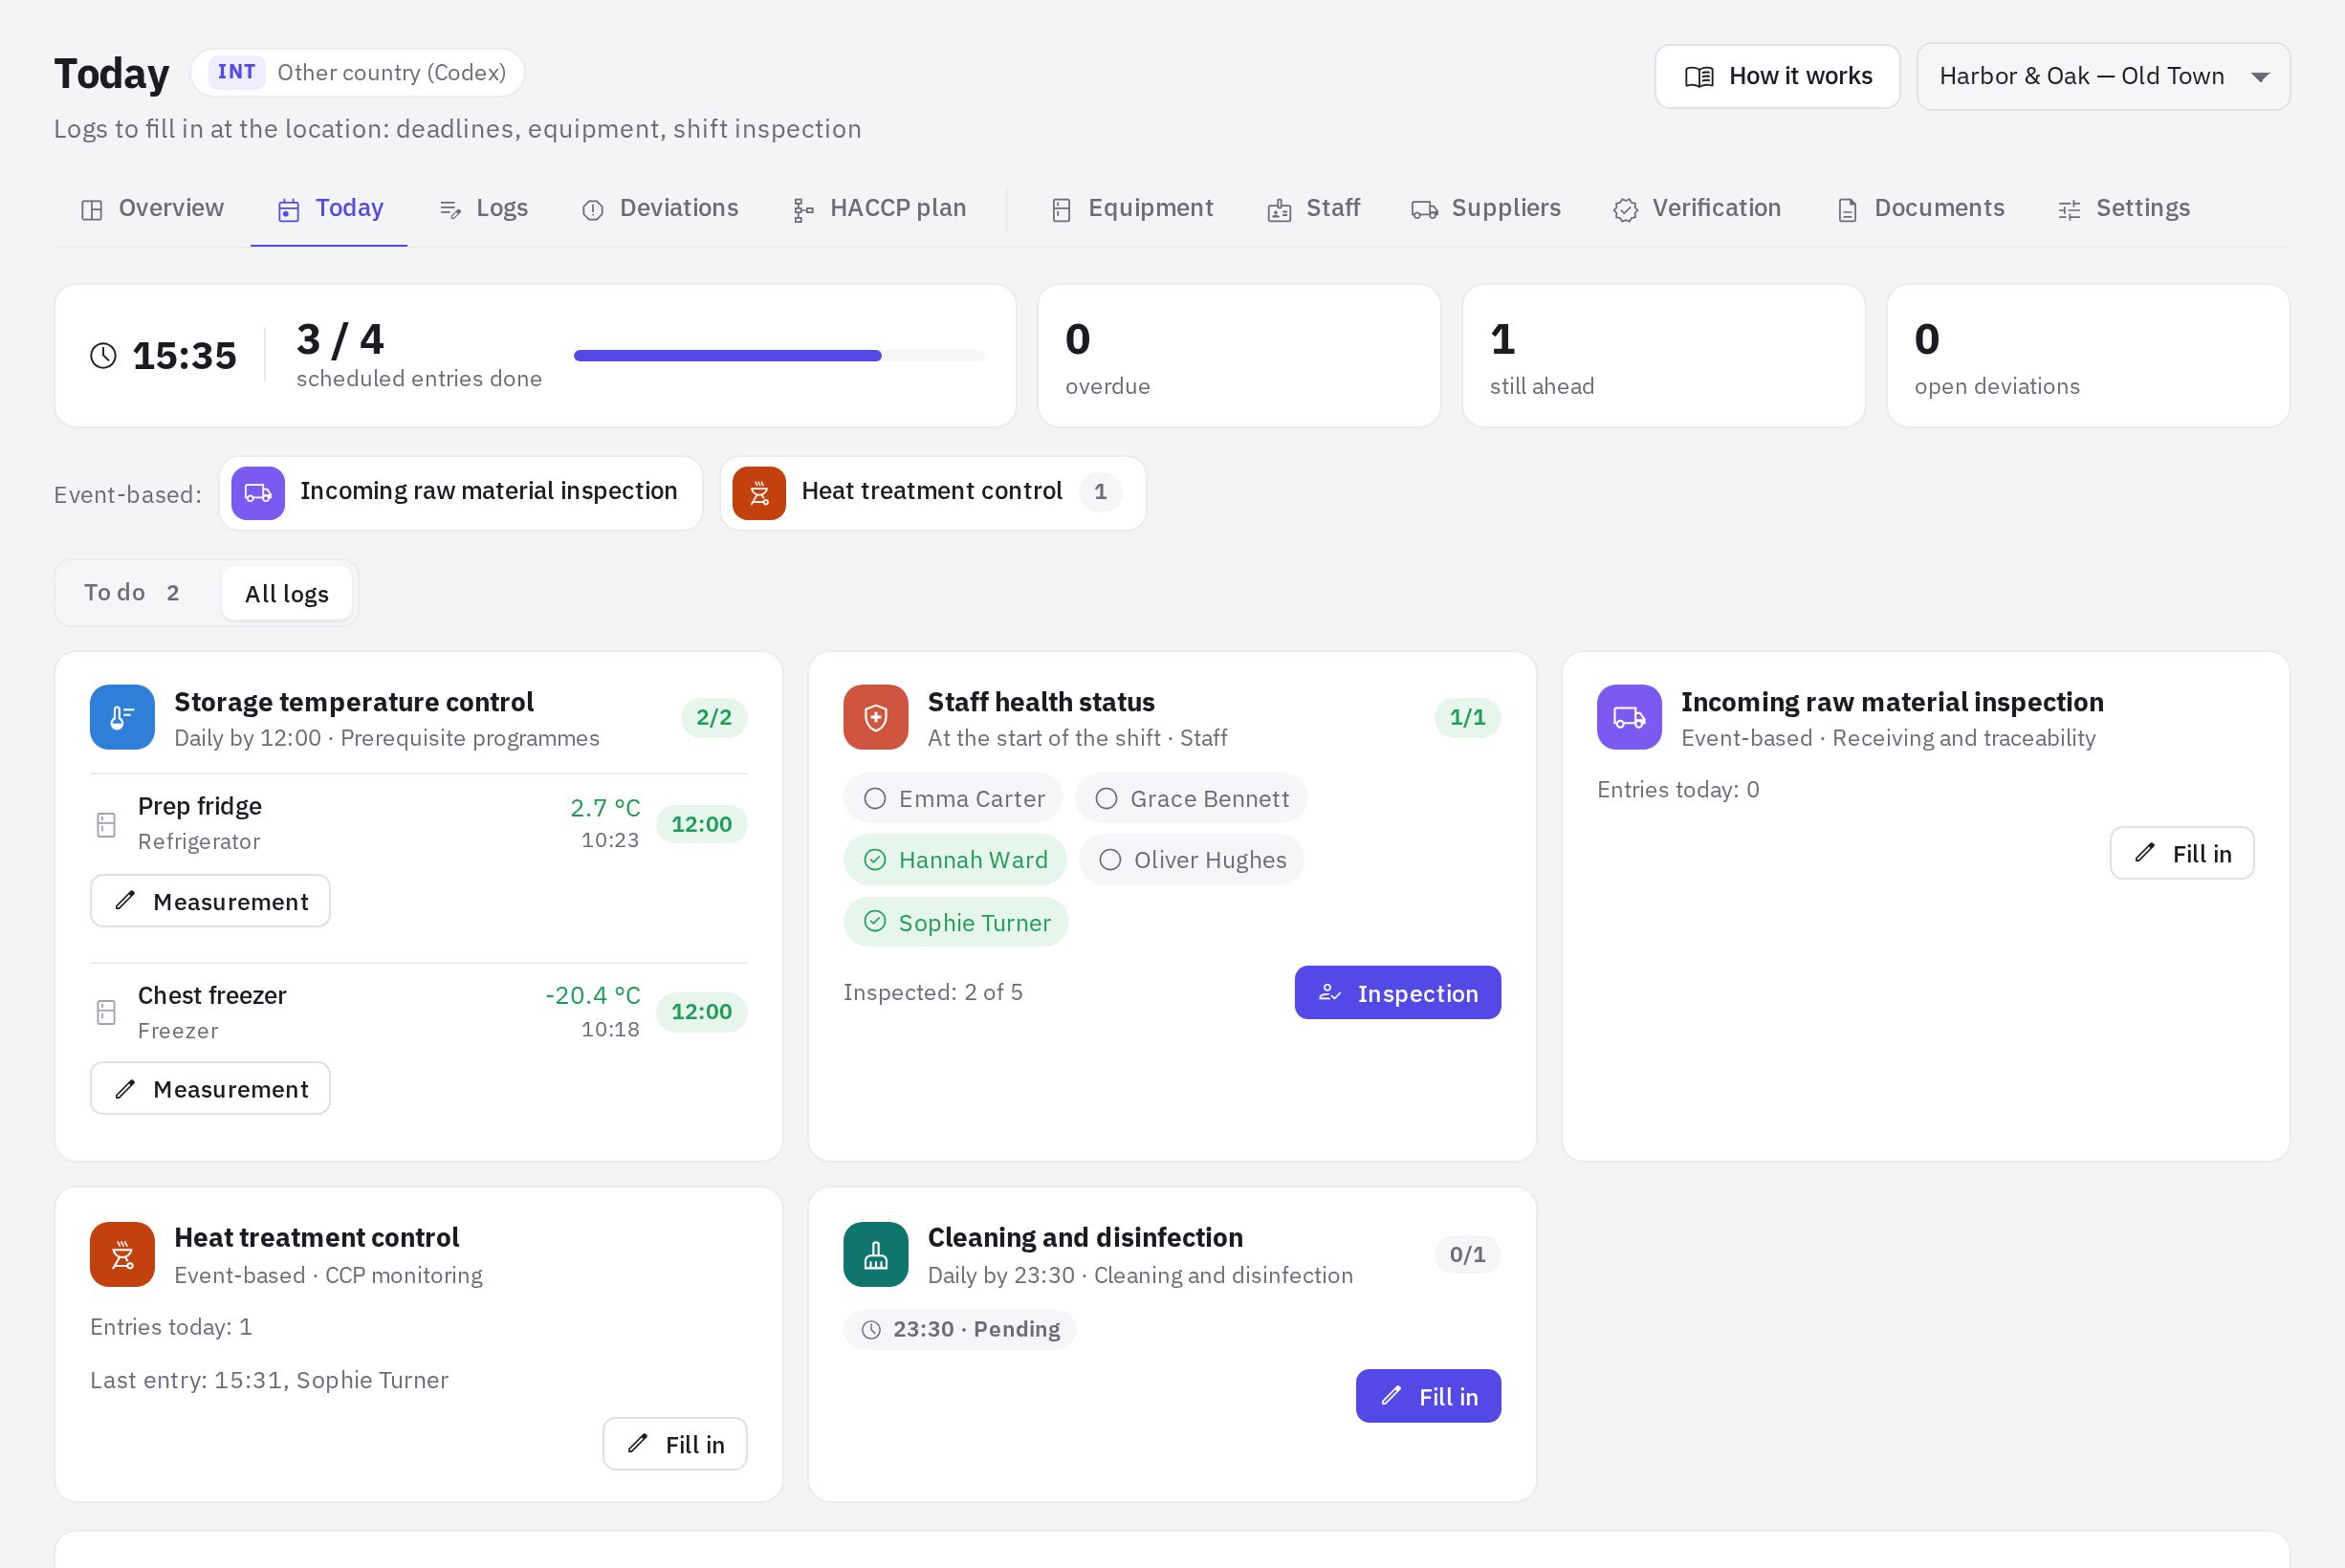Click the scheduled entries progress bar
Image resolution: width=2345 pixels, height=1568 pixels.
pos(779,356)
